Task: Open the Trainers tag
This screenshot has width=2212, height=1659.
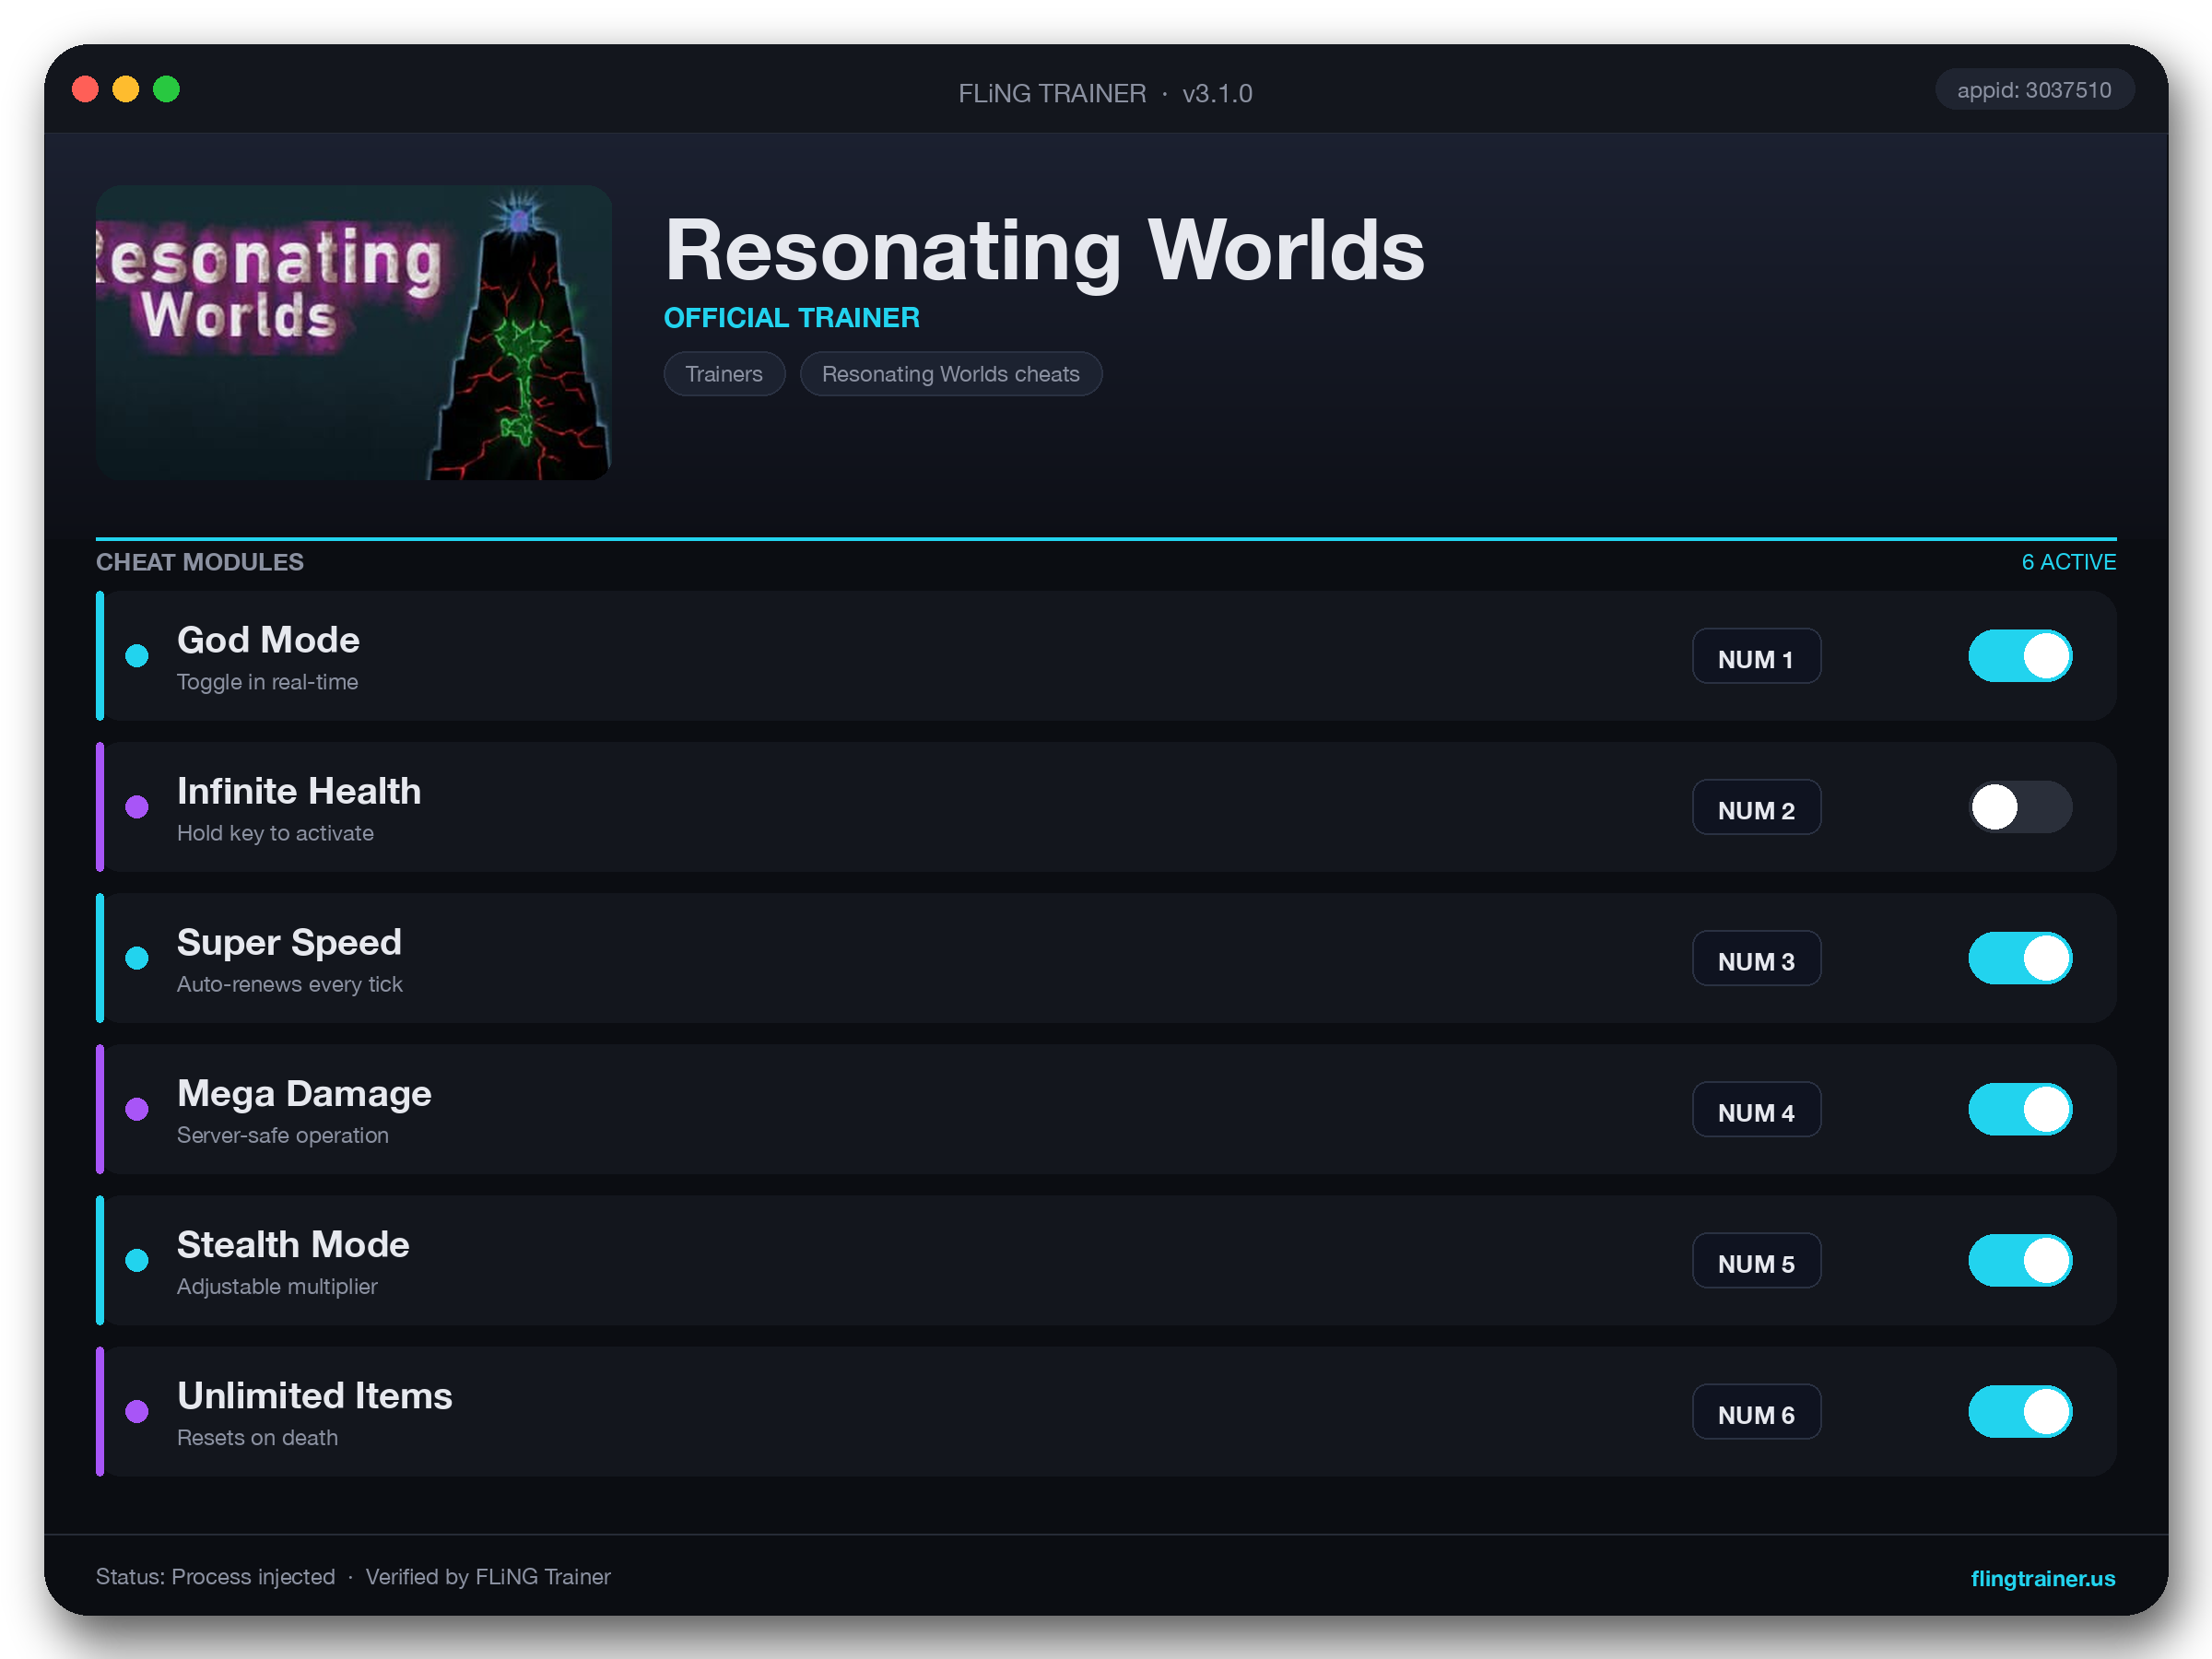Action: (724, 374)
